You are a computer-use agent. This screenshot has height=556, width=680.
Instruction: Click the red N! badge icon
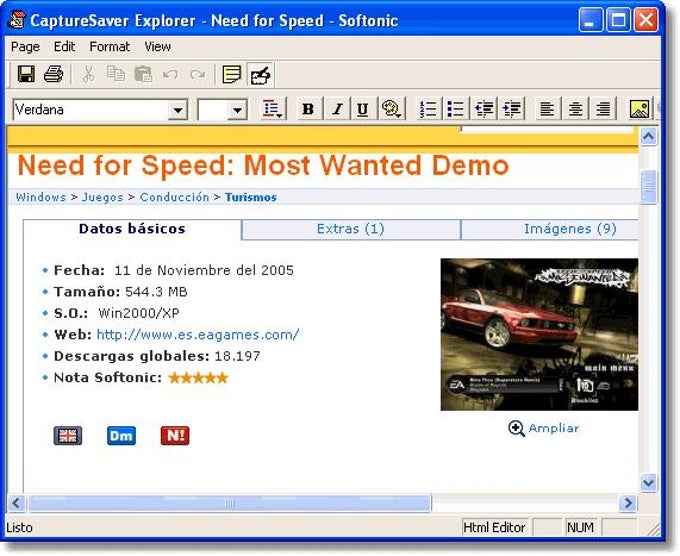(175, 436)
